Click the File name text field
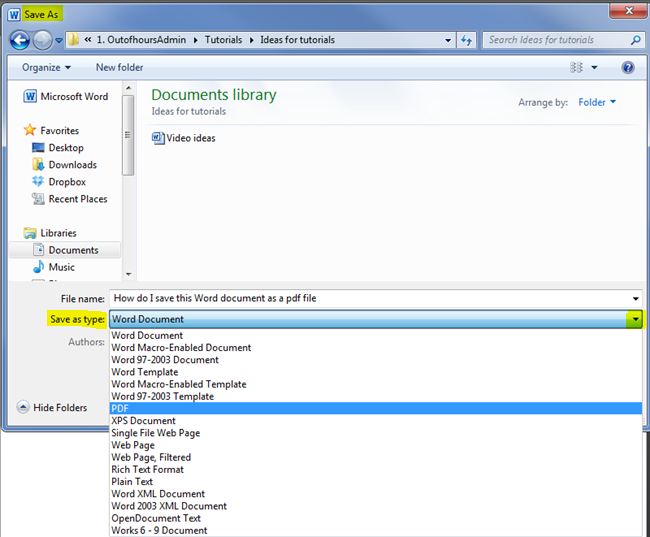The width and height of the screenshot is (650, 537). (x=369, y=298)
